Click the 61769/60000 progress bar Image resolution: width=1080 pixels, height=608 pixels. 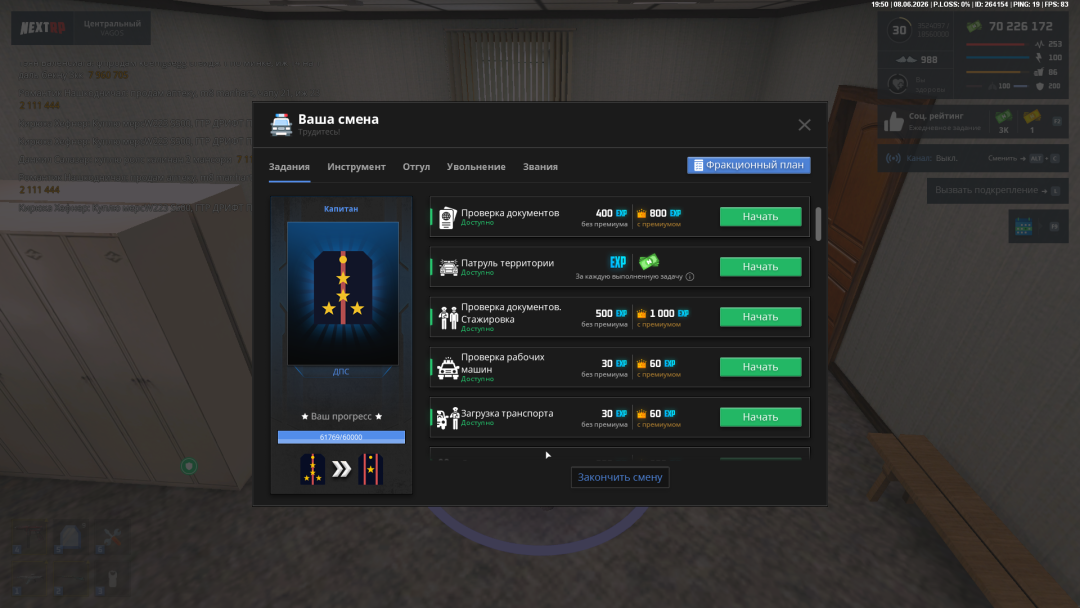pos(341,437)
